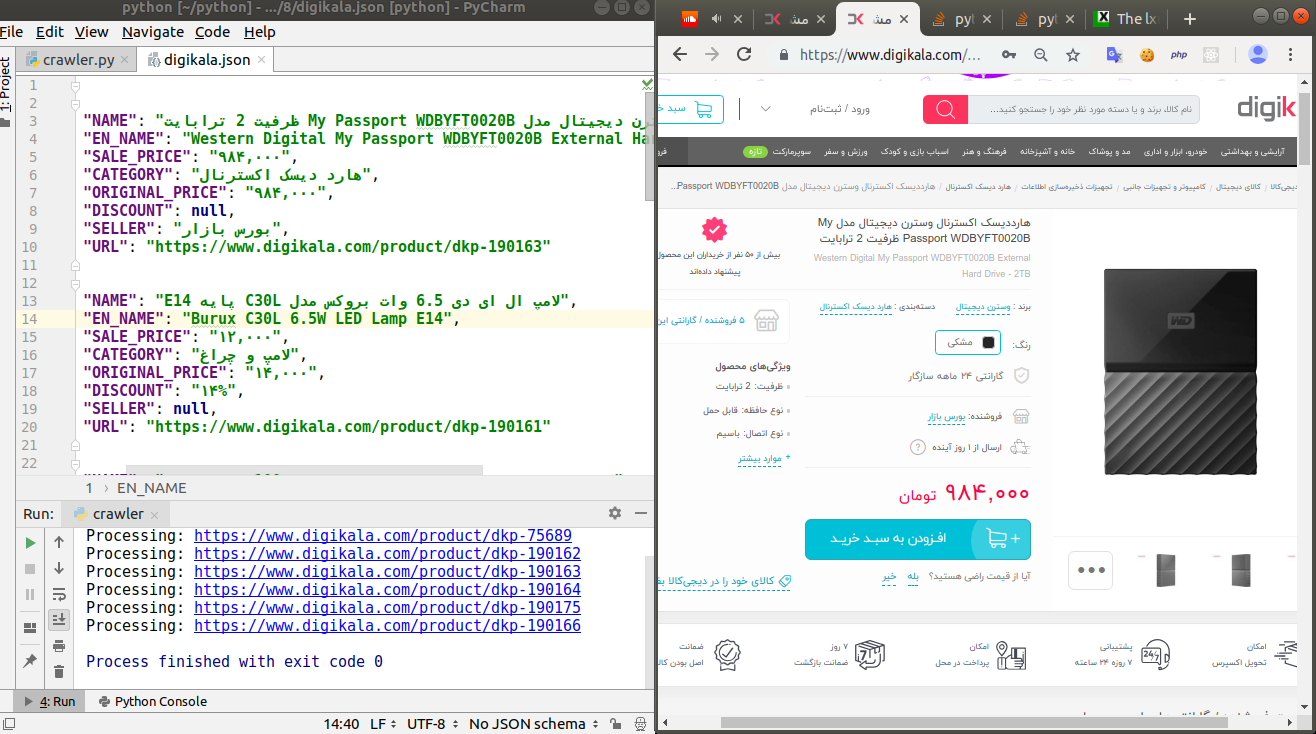The image size is (1316, 734).
Task: Clear all Run console output via trash icon
Action: pos(59,672)
